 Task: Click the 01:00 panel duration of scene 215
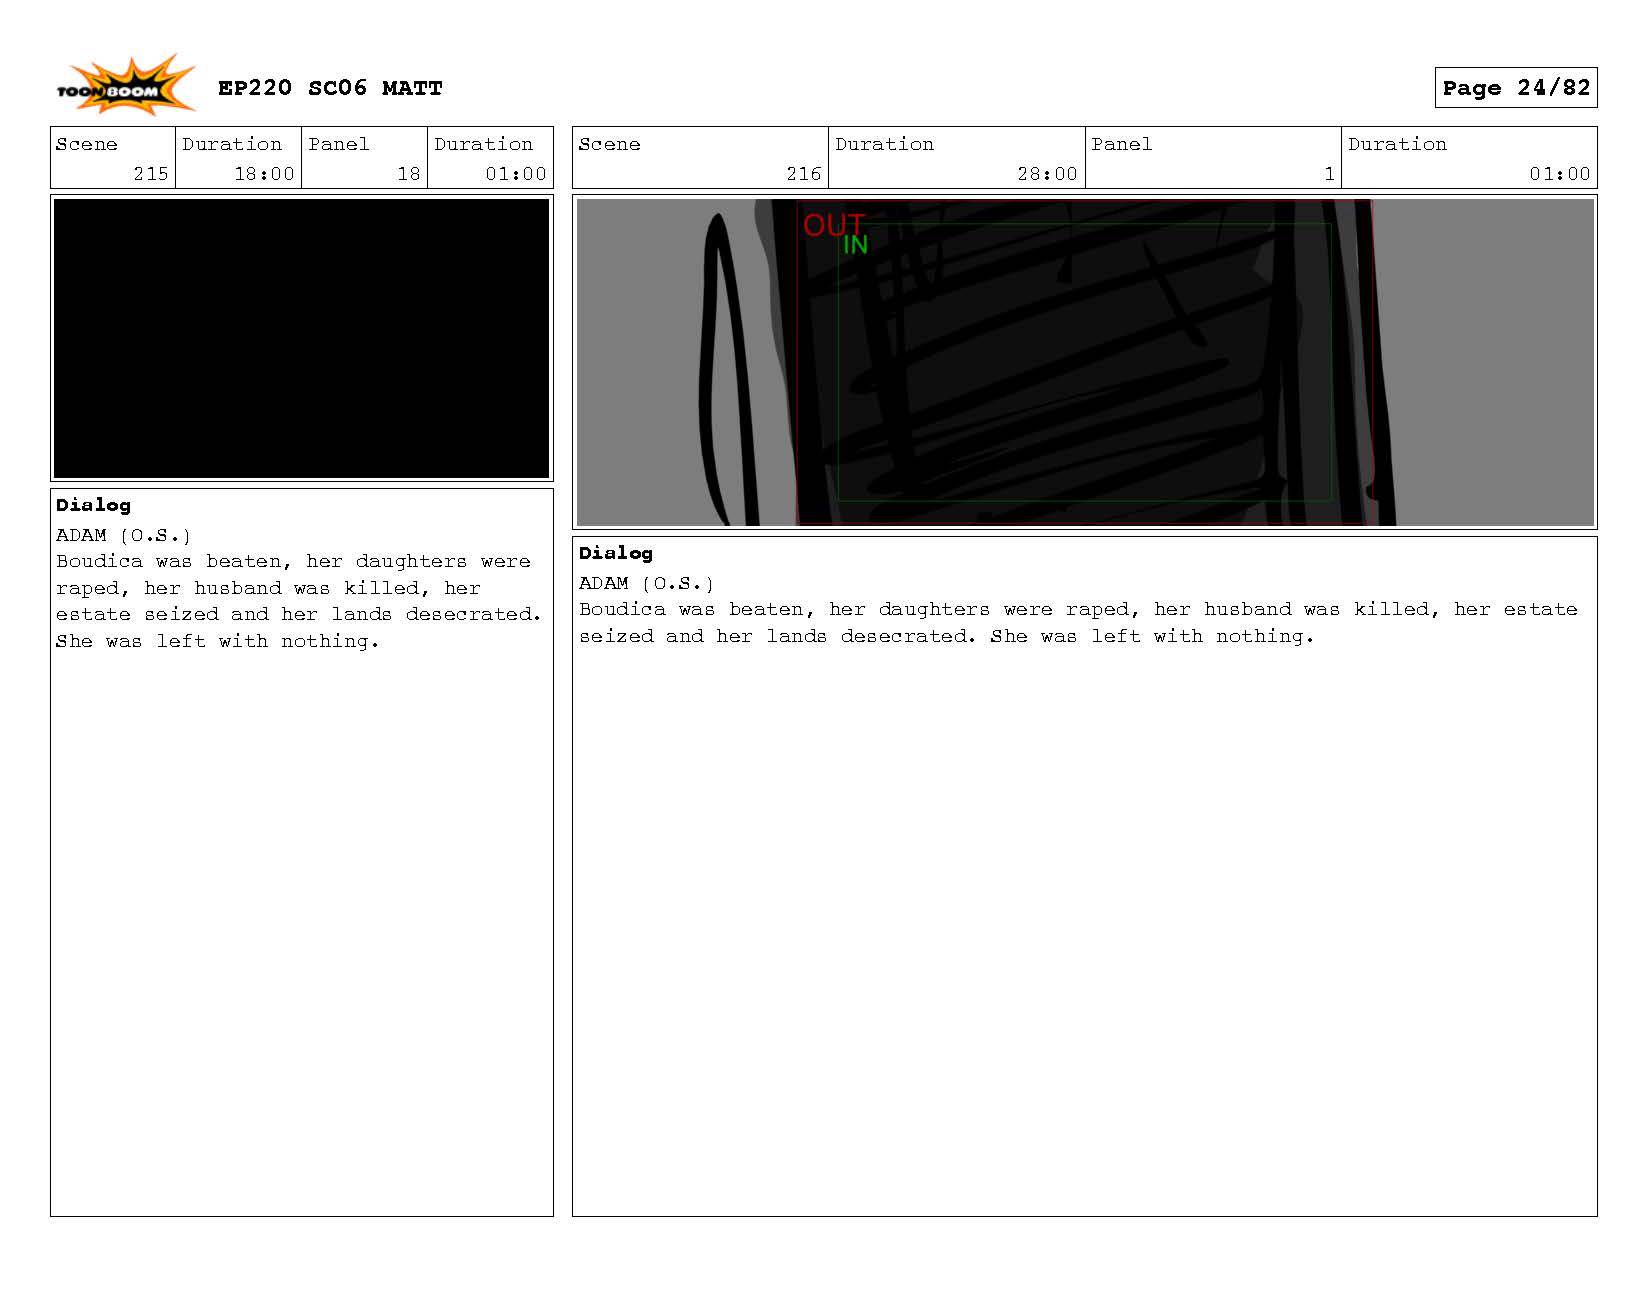(516, 174)
